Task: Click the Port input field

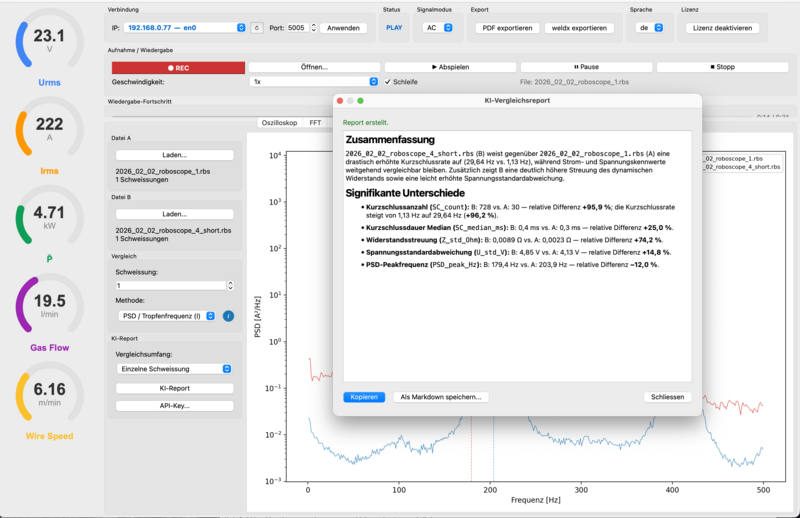Action: point(298,28)
